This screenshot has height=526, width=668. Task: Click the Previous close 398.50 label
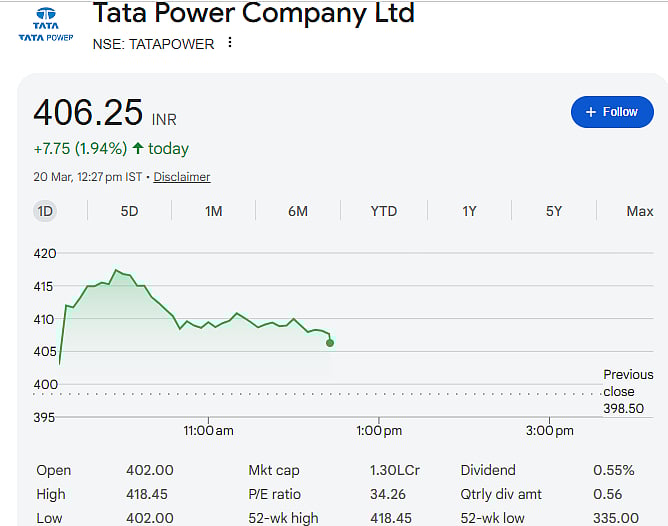627,391
